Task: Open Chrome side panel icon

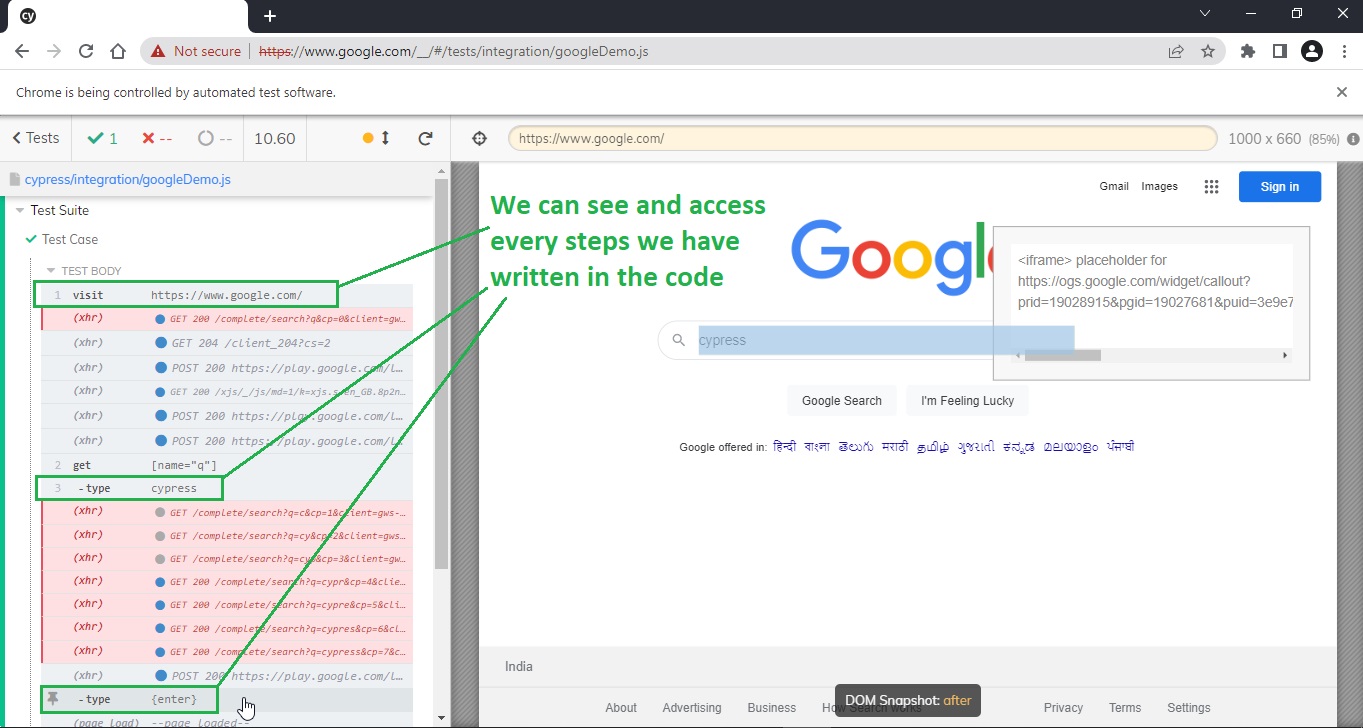Action: pyautogui.click(x=1279, y=51)
